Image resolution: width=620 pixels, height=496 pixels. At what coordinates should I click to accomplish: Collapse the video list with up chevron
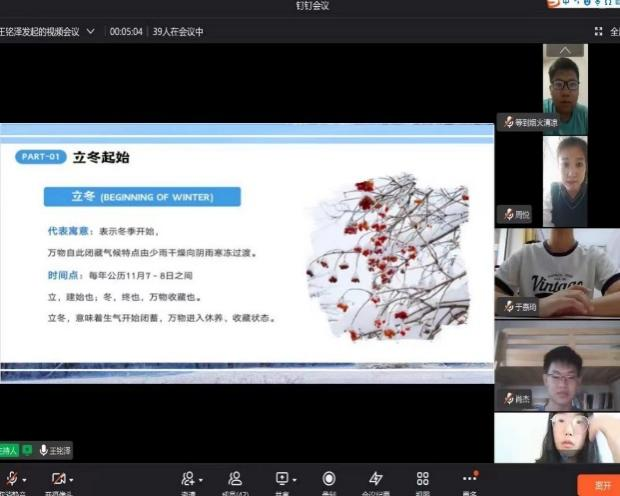tap(565, 51)
